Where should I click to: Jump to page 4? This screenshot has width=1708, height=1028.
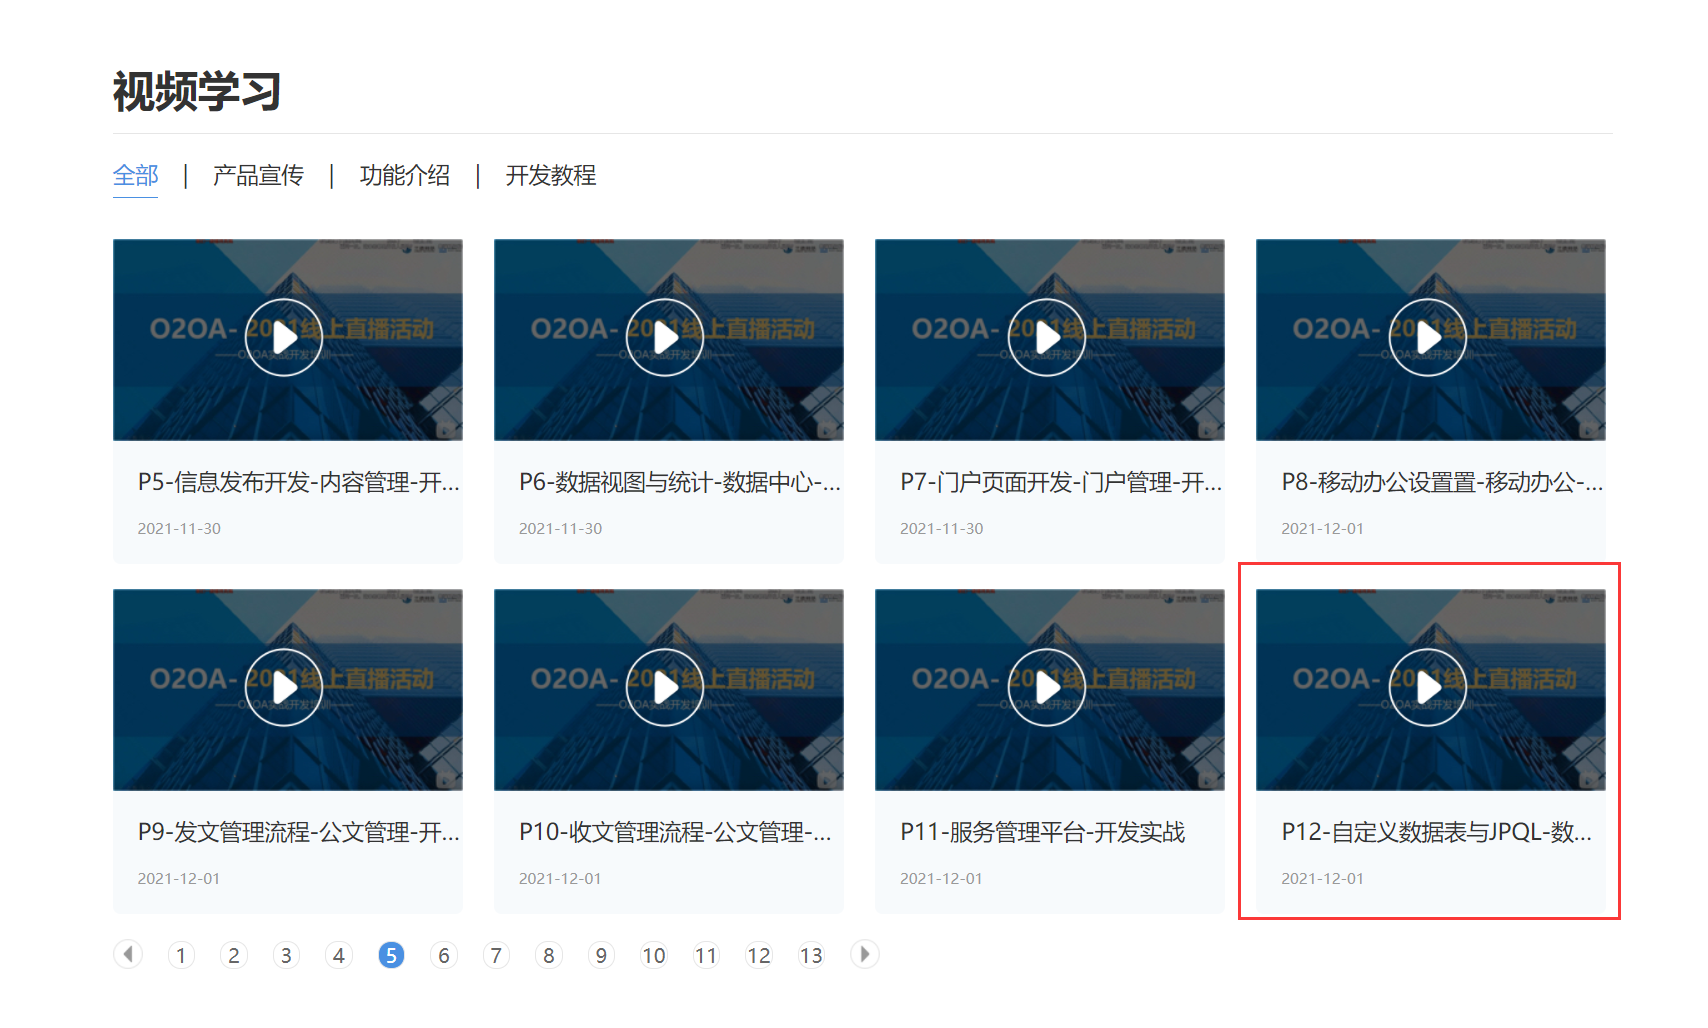pos(339,955)
